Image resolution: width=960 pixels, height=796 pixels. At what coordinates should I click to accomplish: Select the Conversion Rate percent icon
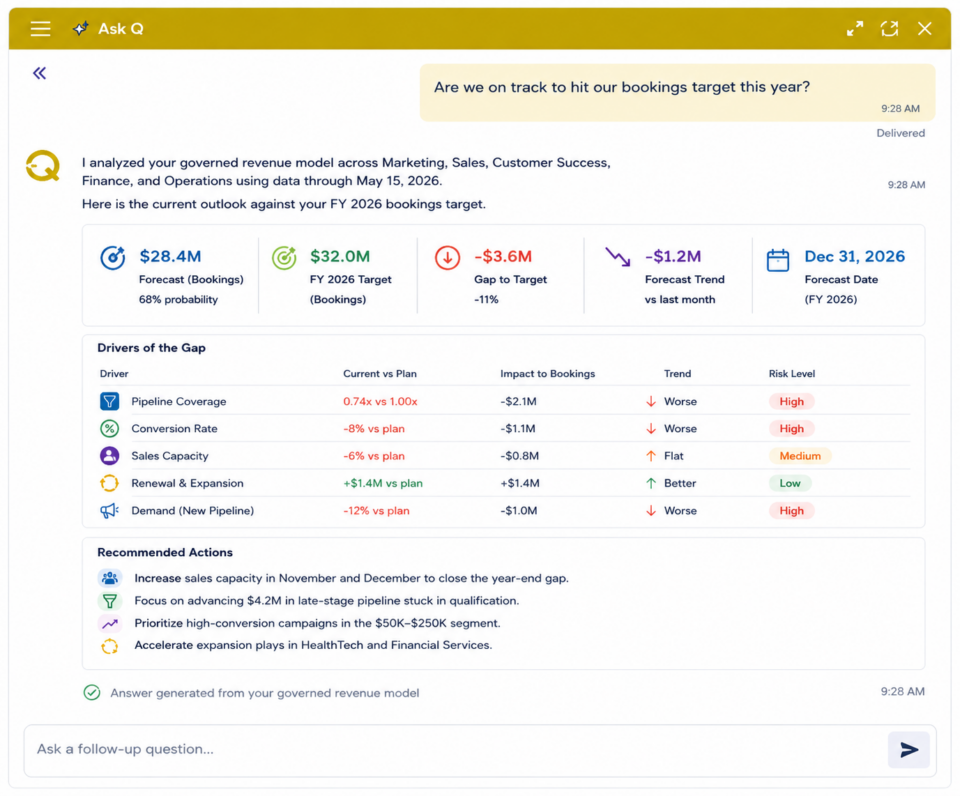(x=110, y=429)
